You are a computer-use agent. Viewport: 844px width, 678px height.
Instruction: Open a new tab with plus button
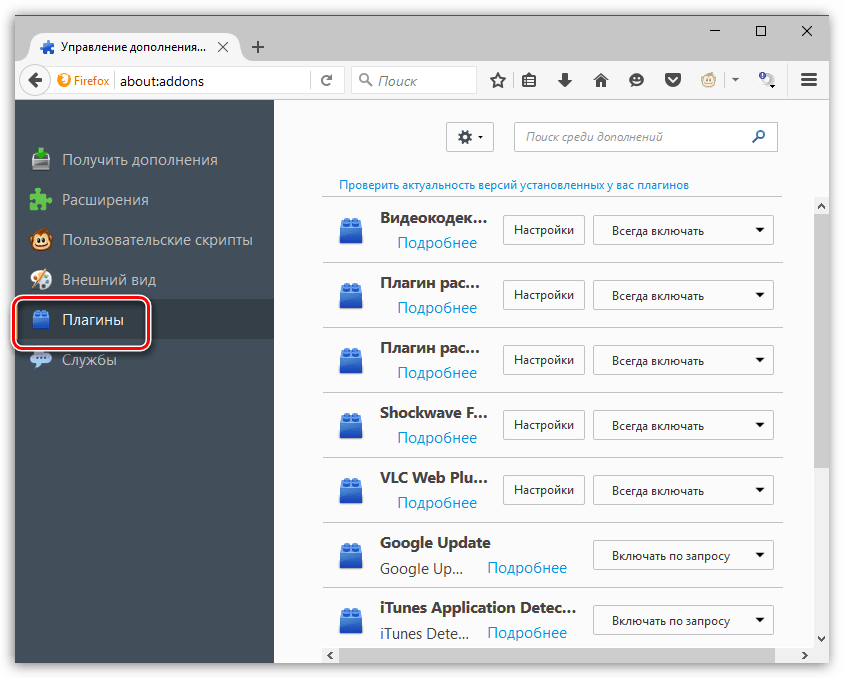(x=258, y=47)
